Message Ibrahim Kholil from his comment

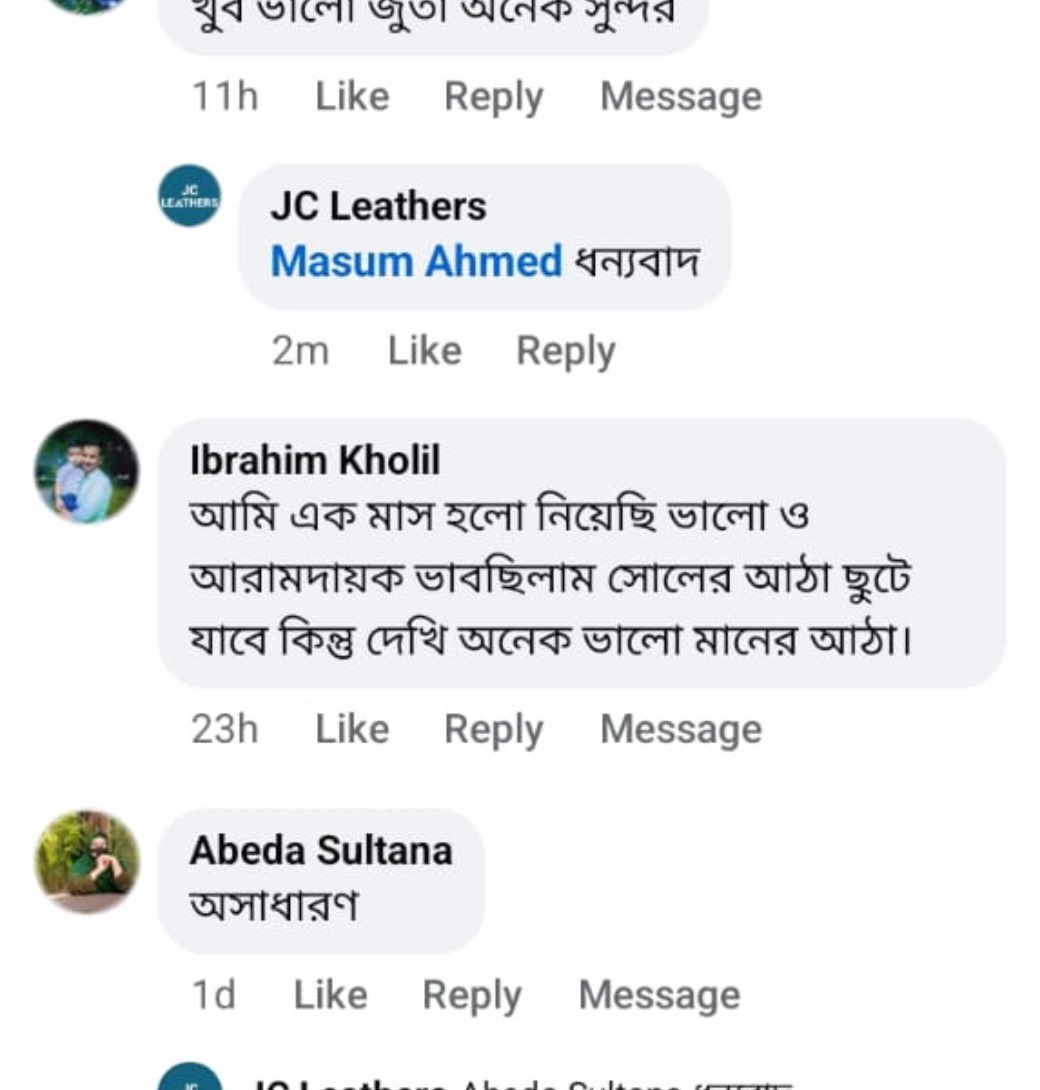[x=680, y=729]
